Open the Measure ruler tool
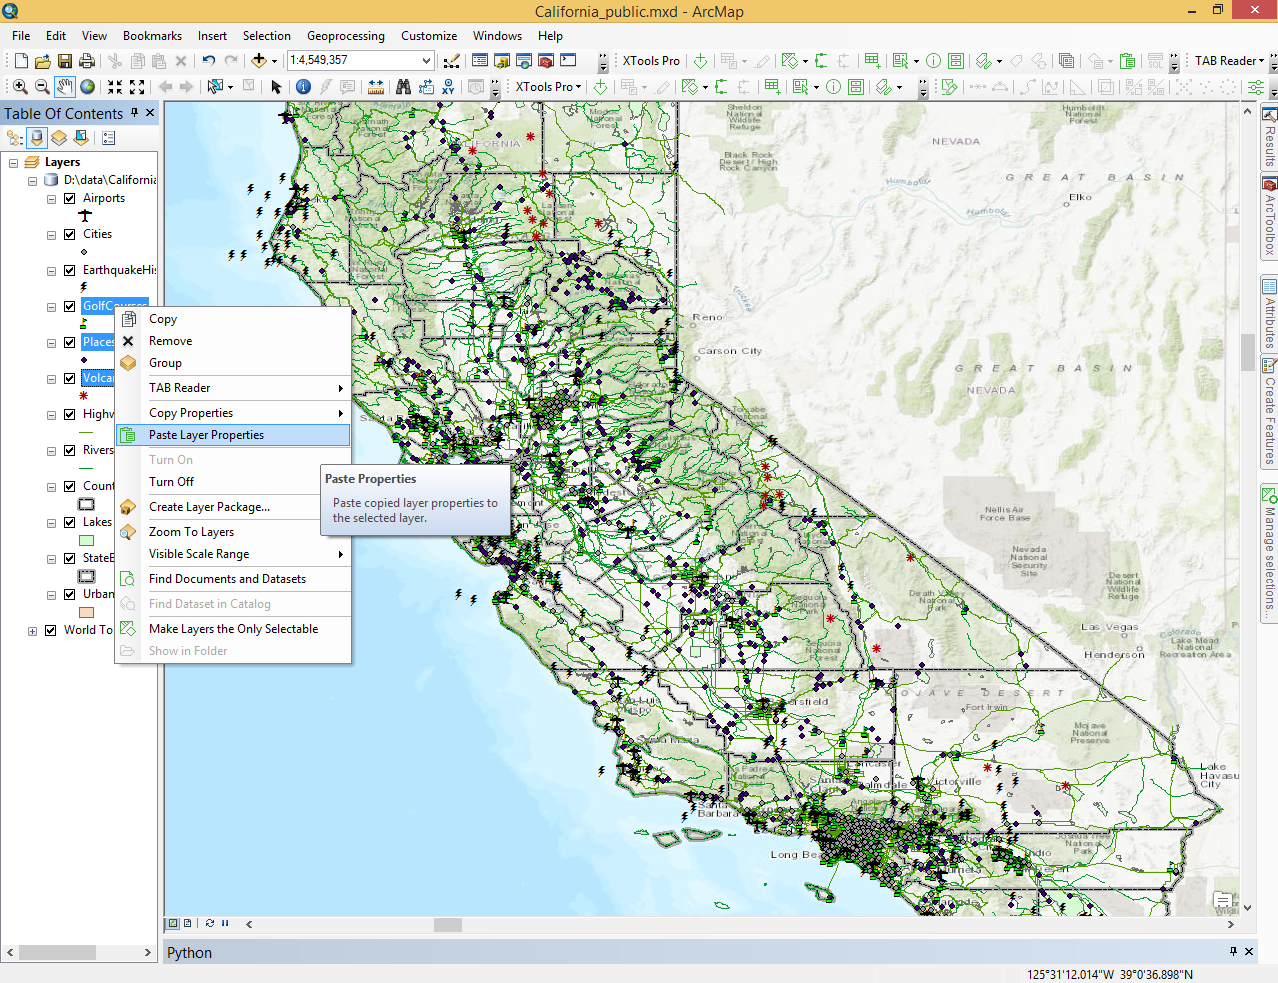The height and width of the screenshot is (983, 1278). point(376,87)
